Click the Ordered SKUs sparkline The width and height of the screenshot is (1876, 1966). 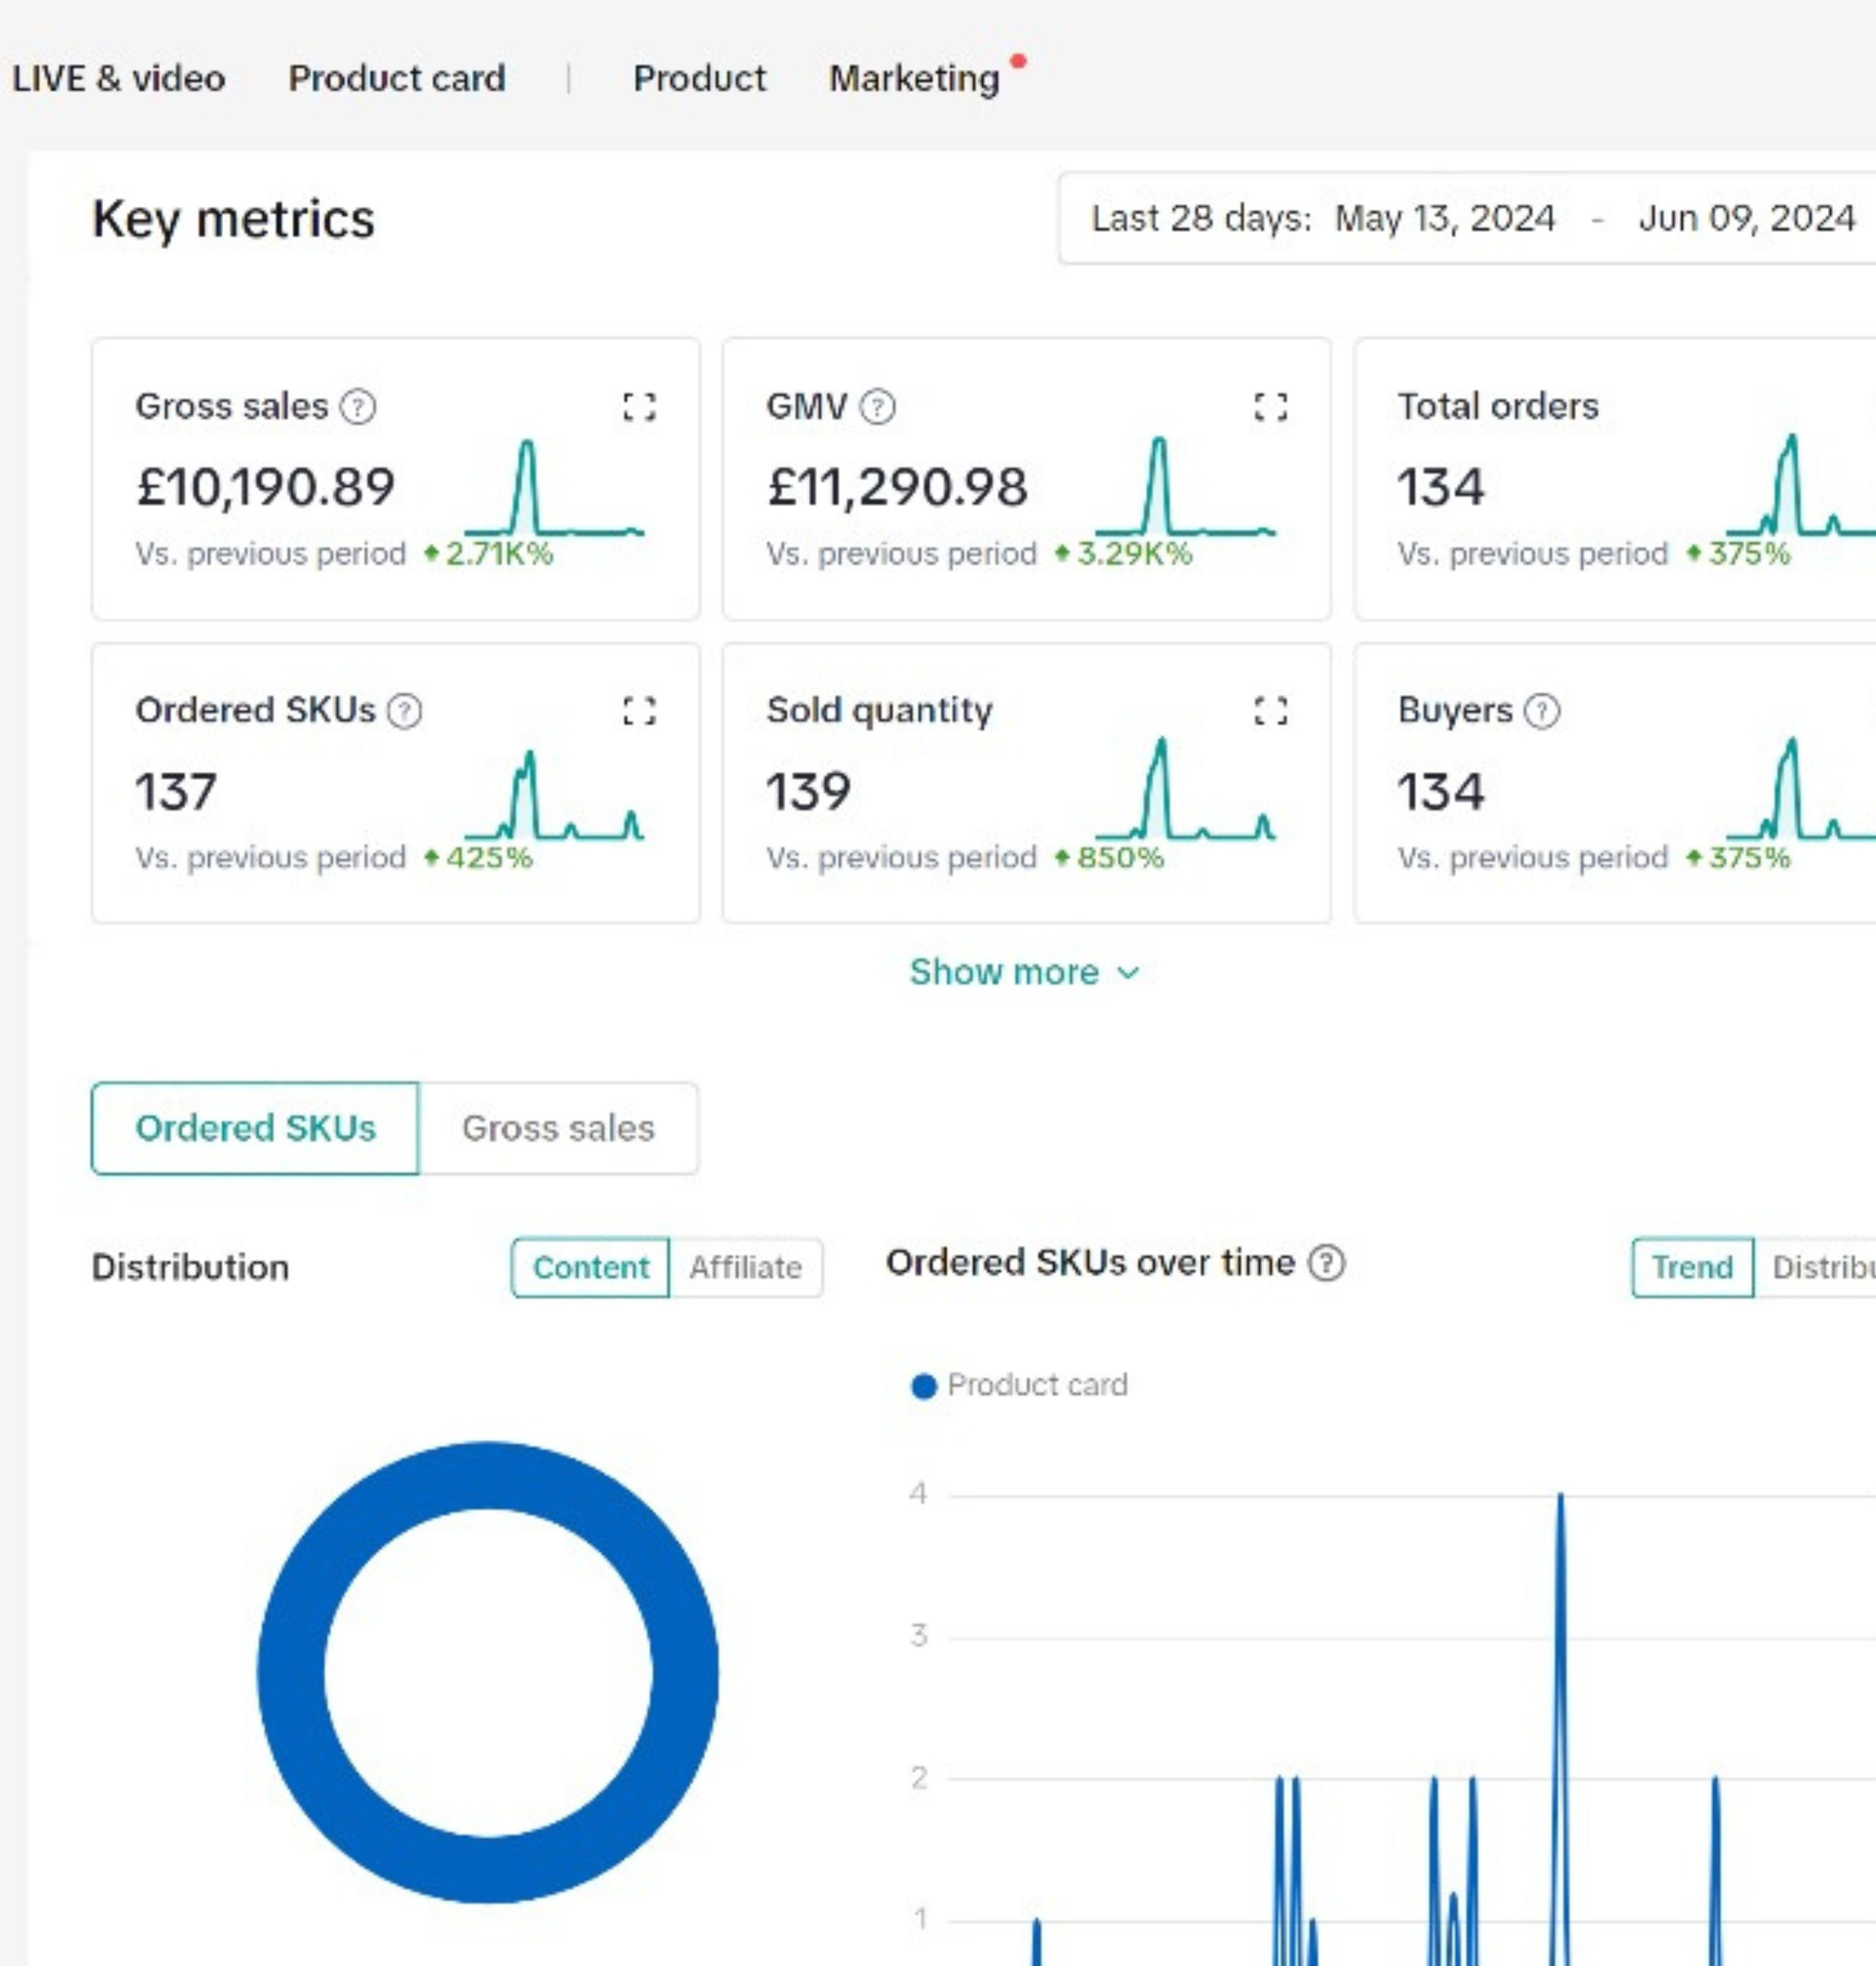554,794
